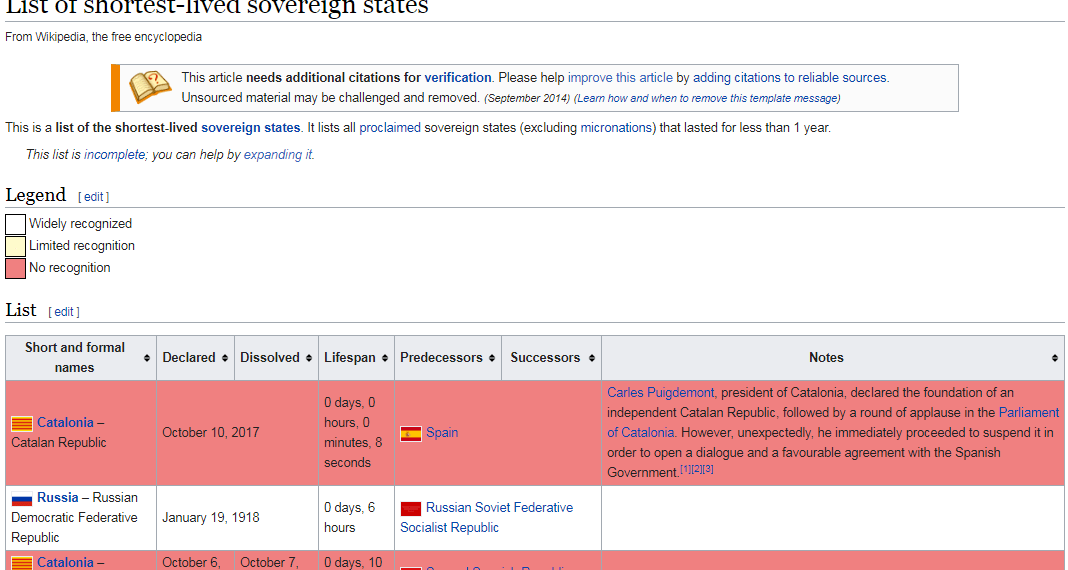Sort table by Short and formal names
Screen dimensions: 1068x570
[x=147, y=358]
